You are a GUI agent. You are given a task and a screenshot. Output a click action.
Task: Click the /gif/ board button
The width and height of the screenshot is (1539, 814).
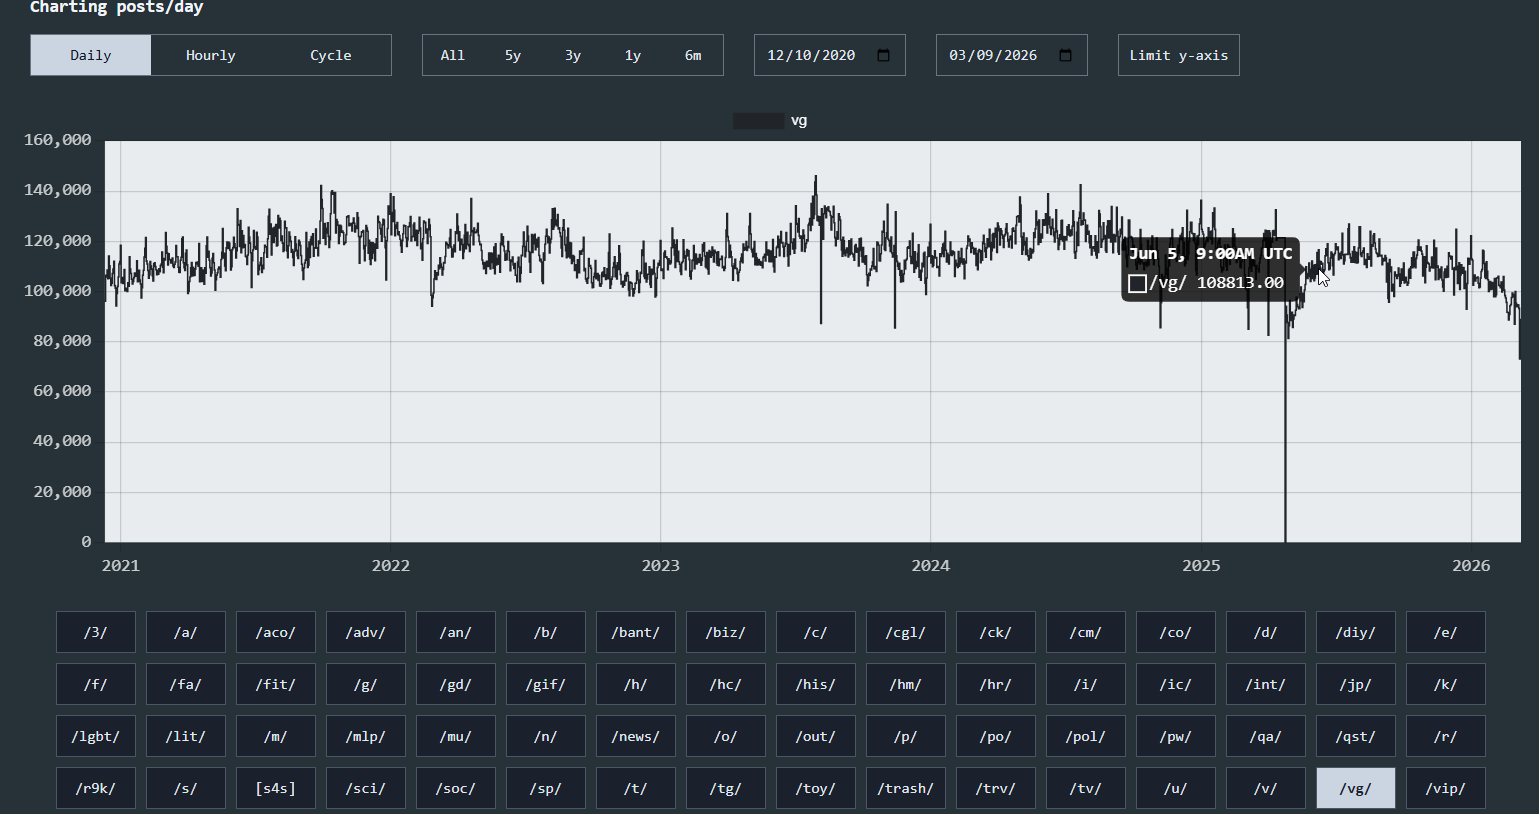(546, 684)
